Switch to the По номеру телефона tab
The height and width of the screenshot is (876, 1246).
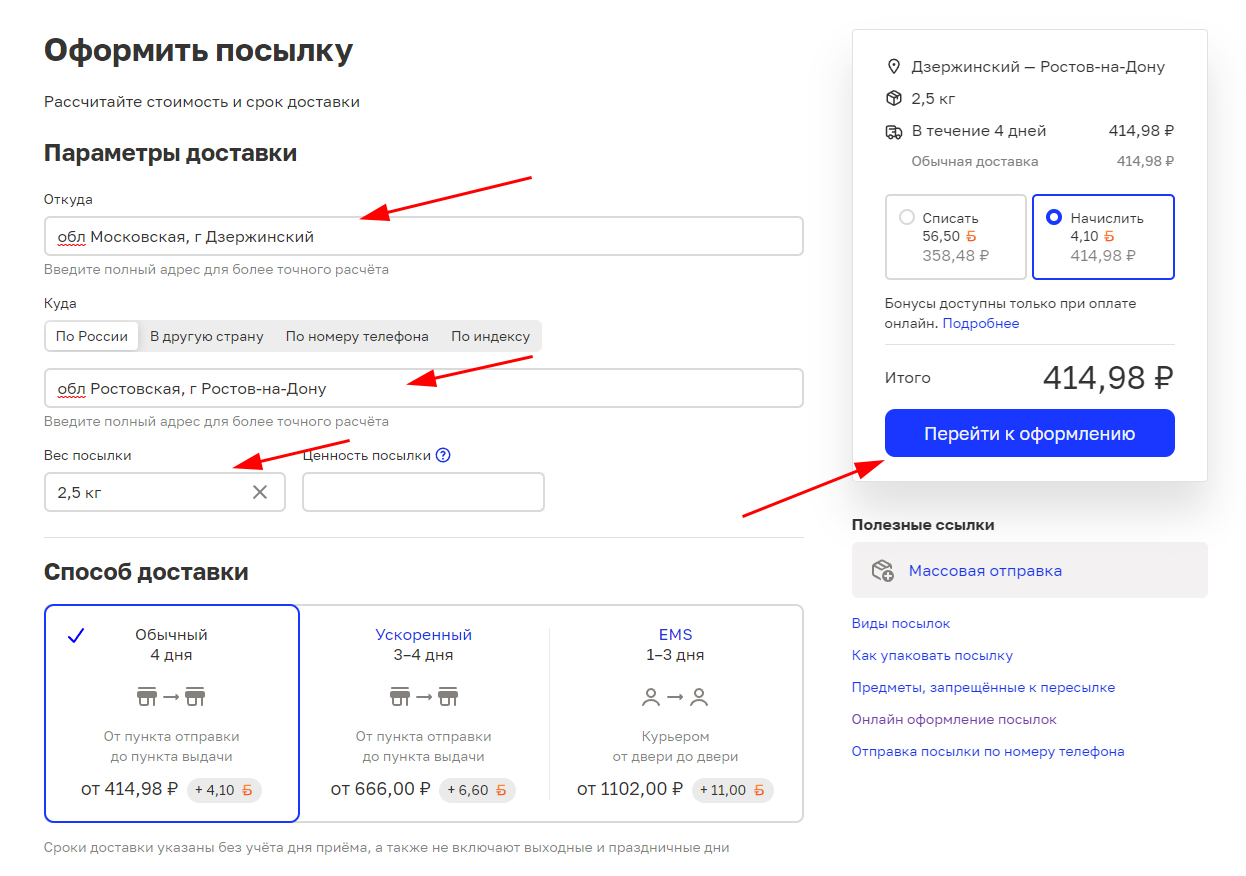click(357, 336)
